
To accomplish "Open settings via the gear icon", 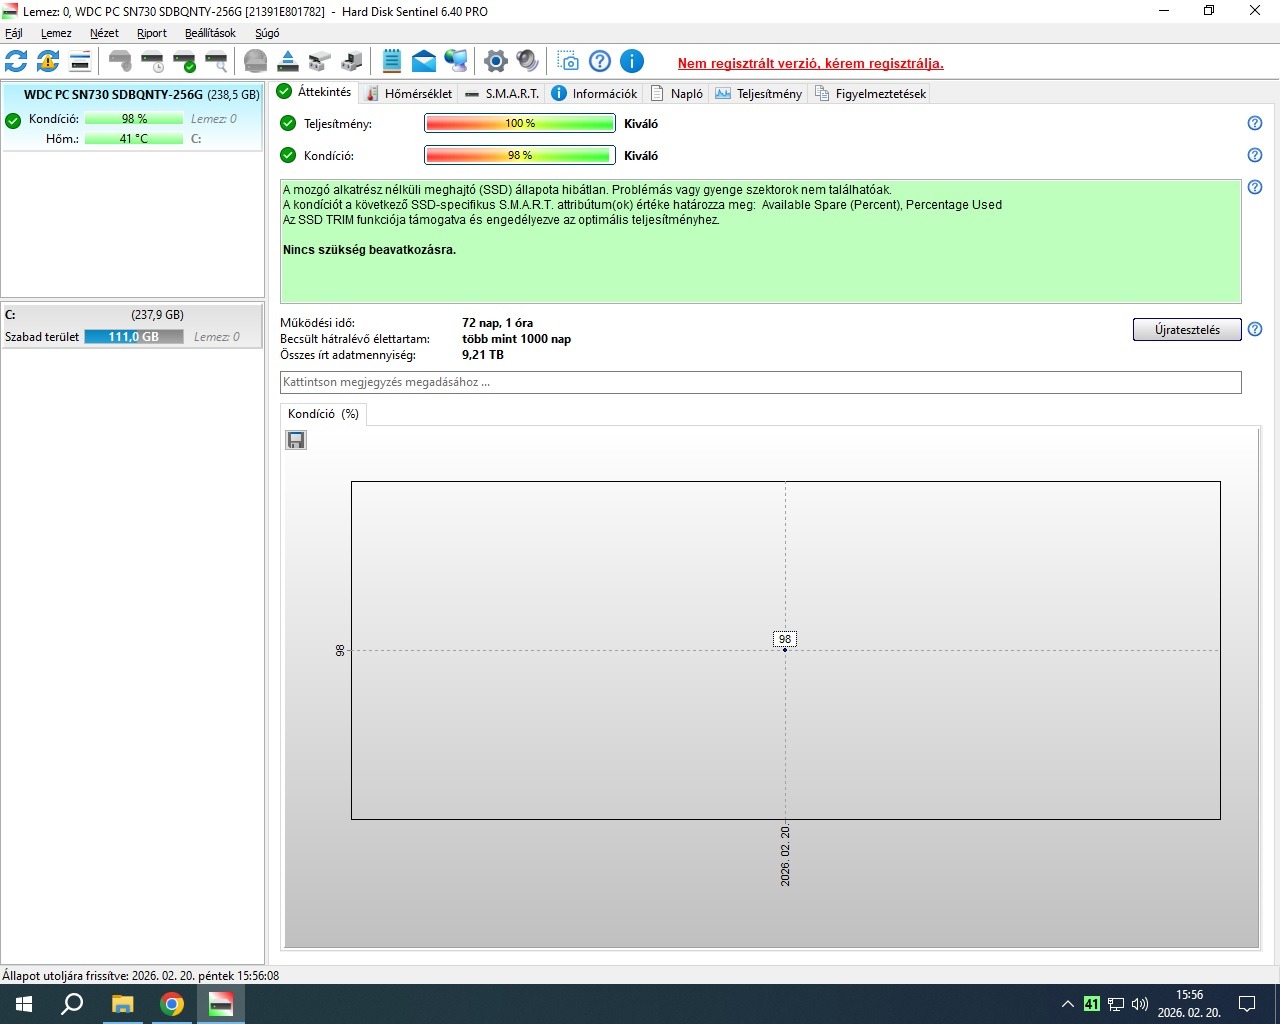I will pos(496,62).
